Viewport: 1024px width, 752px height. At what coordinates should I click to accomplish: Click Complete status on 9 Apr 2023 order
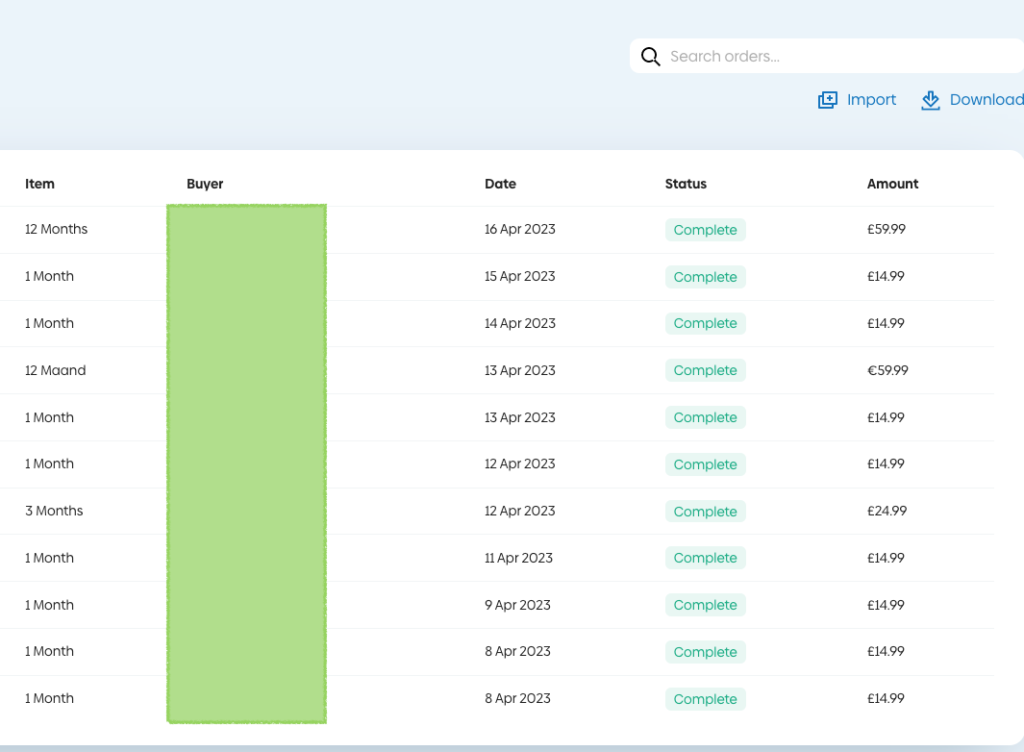705,605
